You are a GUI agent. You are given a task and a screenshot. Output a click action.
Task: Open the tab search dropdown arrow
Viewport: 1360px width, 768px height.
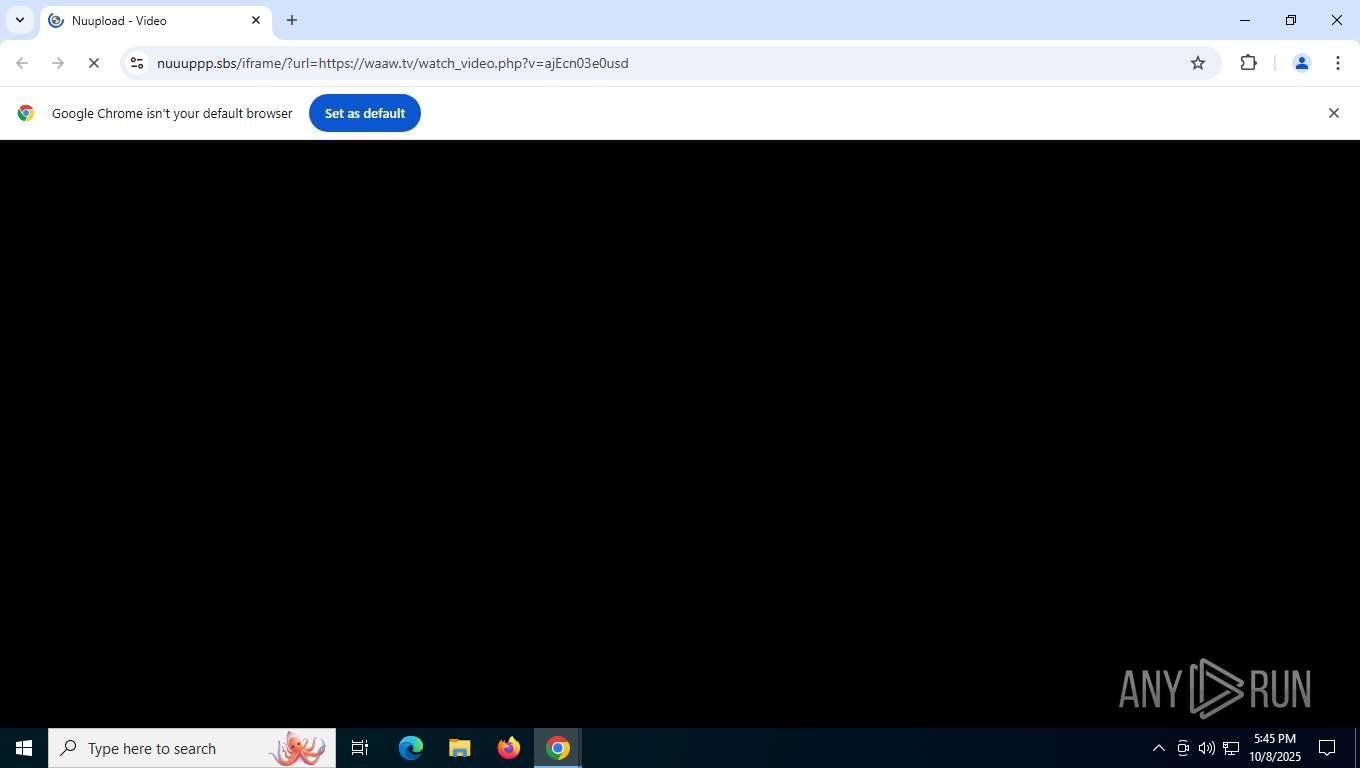(19, 20)
